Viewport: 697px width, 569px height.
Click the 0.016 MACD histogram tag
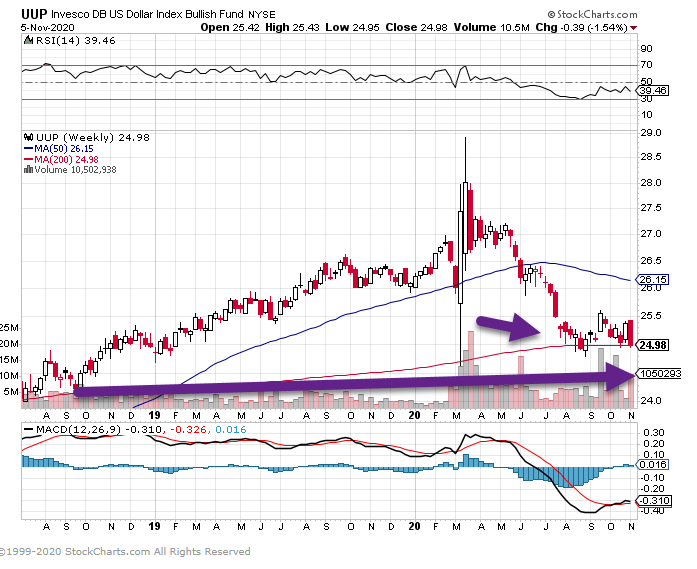(x=653, y=465)
